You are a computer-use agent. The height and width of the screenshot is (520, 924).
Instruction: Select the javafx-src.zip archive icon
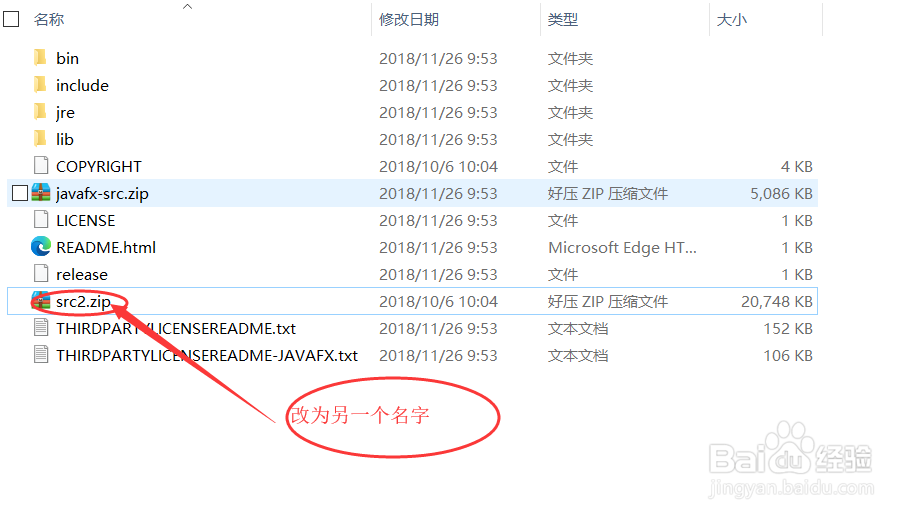pos(41,193)
